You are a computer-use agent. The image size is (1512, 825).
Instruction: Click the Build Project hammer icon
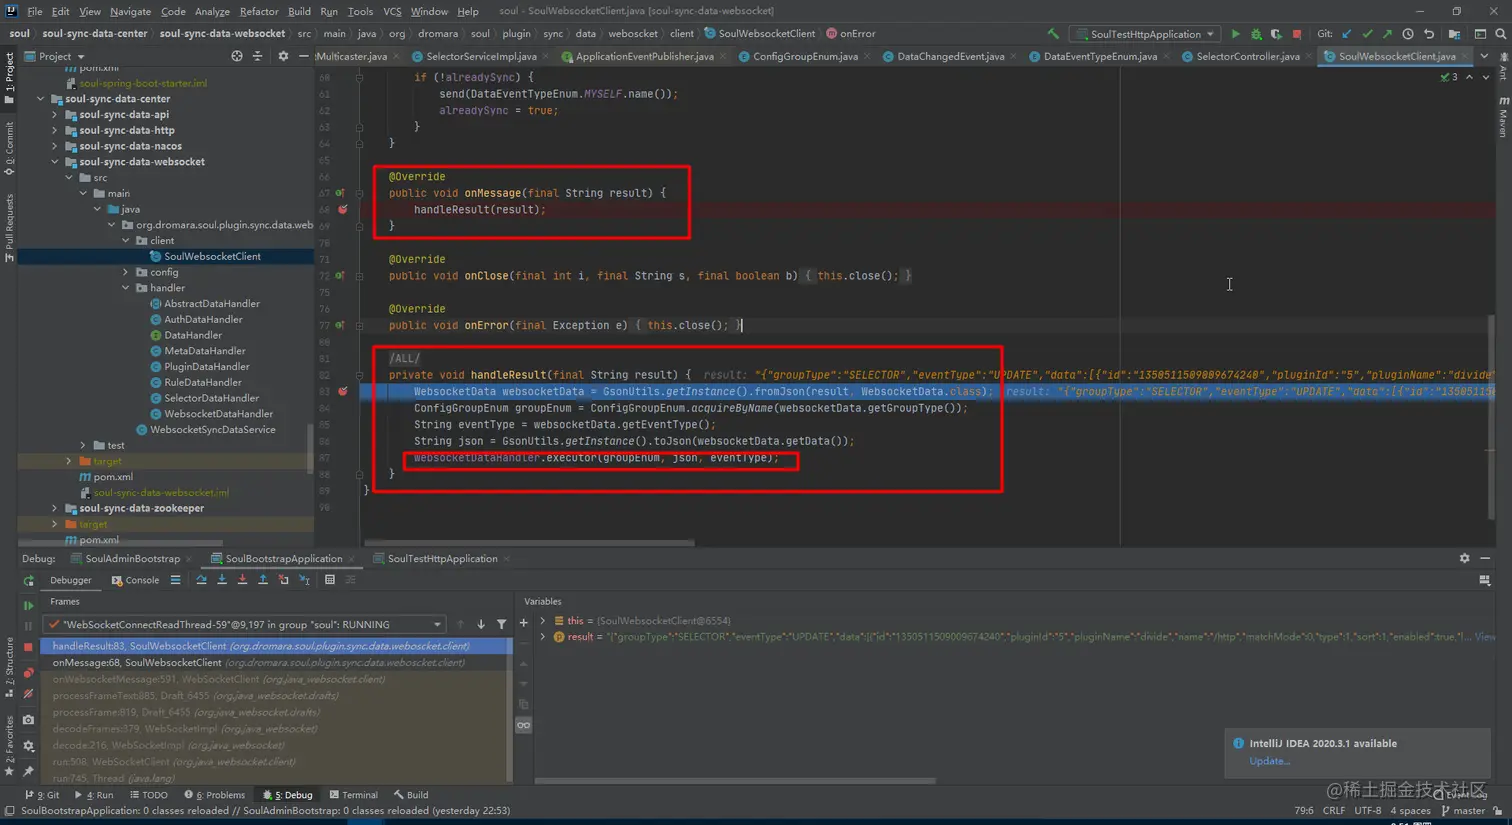1053,34
